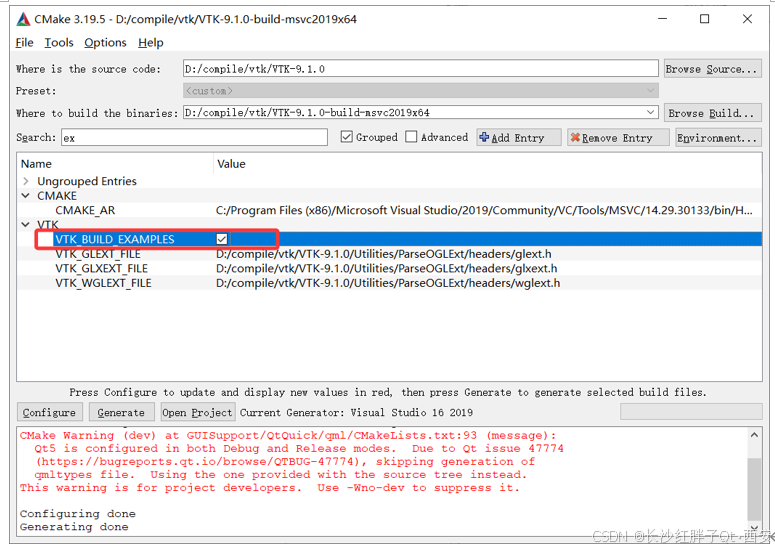The image size is (775, 550).
Task: Select the CMAKE_AR entry row
Action: pos(389,211)
